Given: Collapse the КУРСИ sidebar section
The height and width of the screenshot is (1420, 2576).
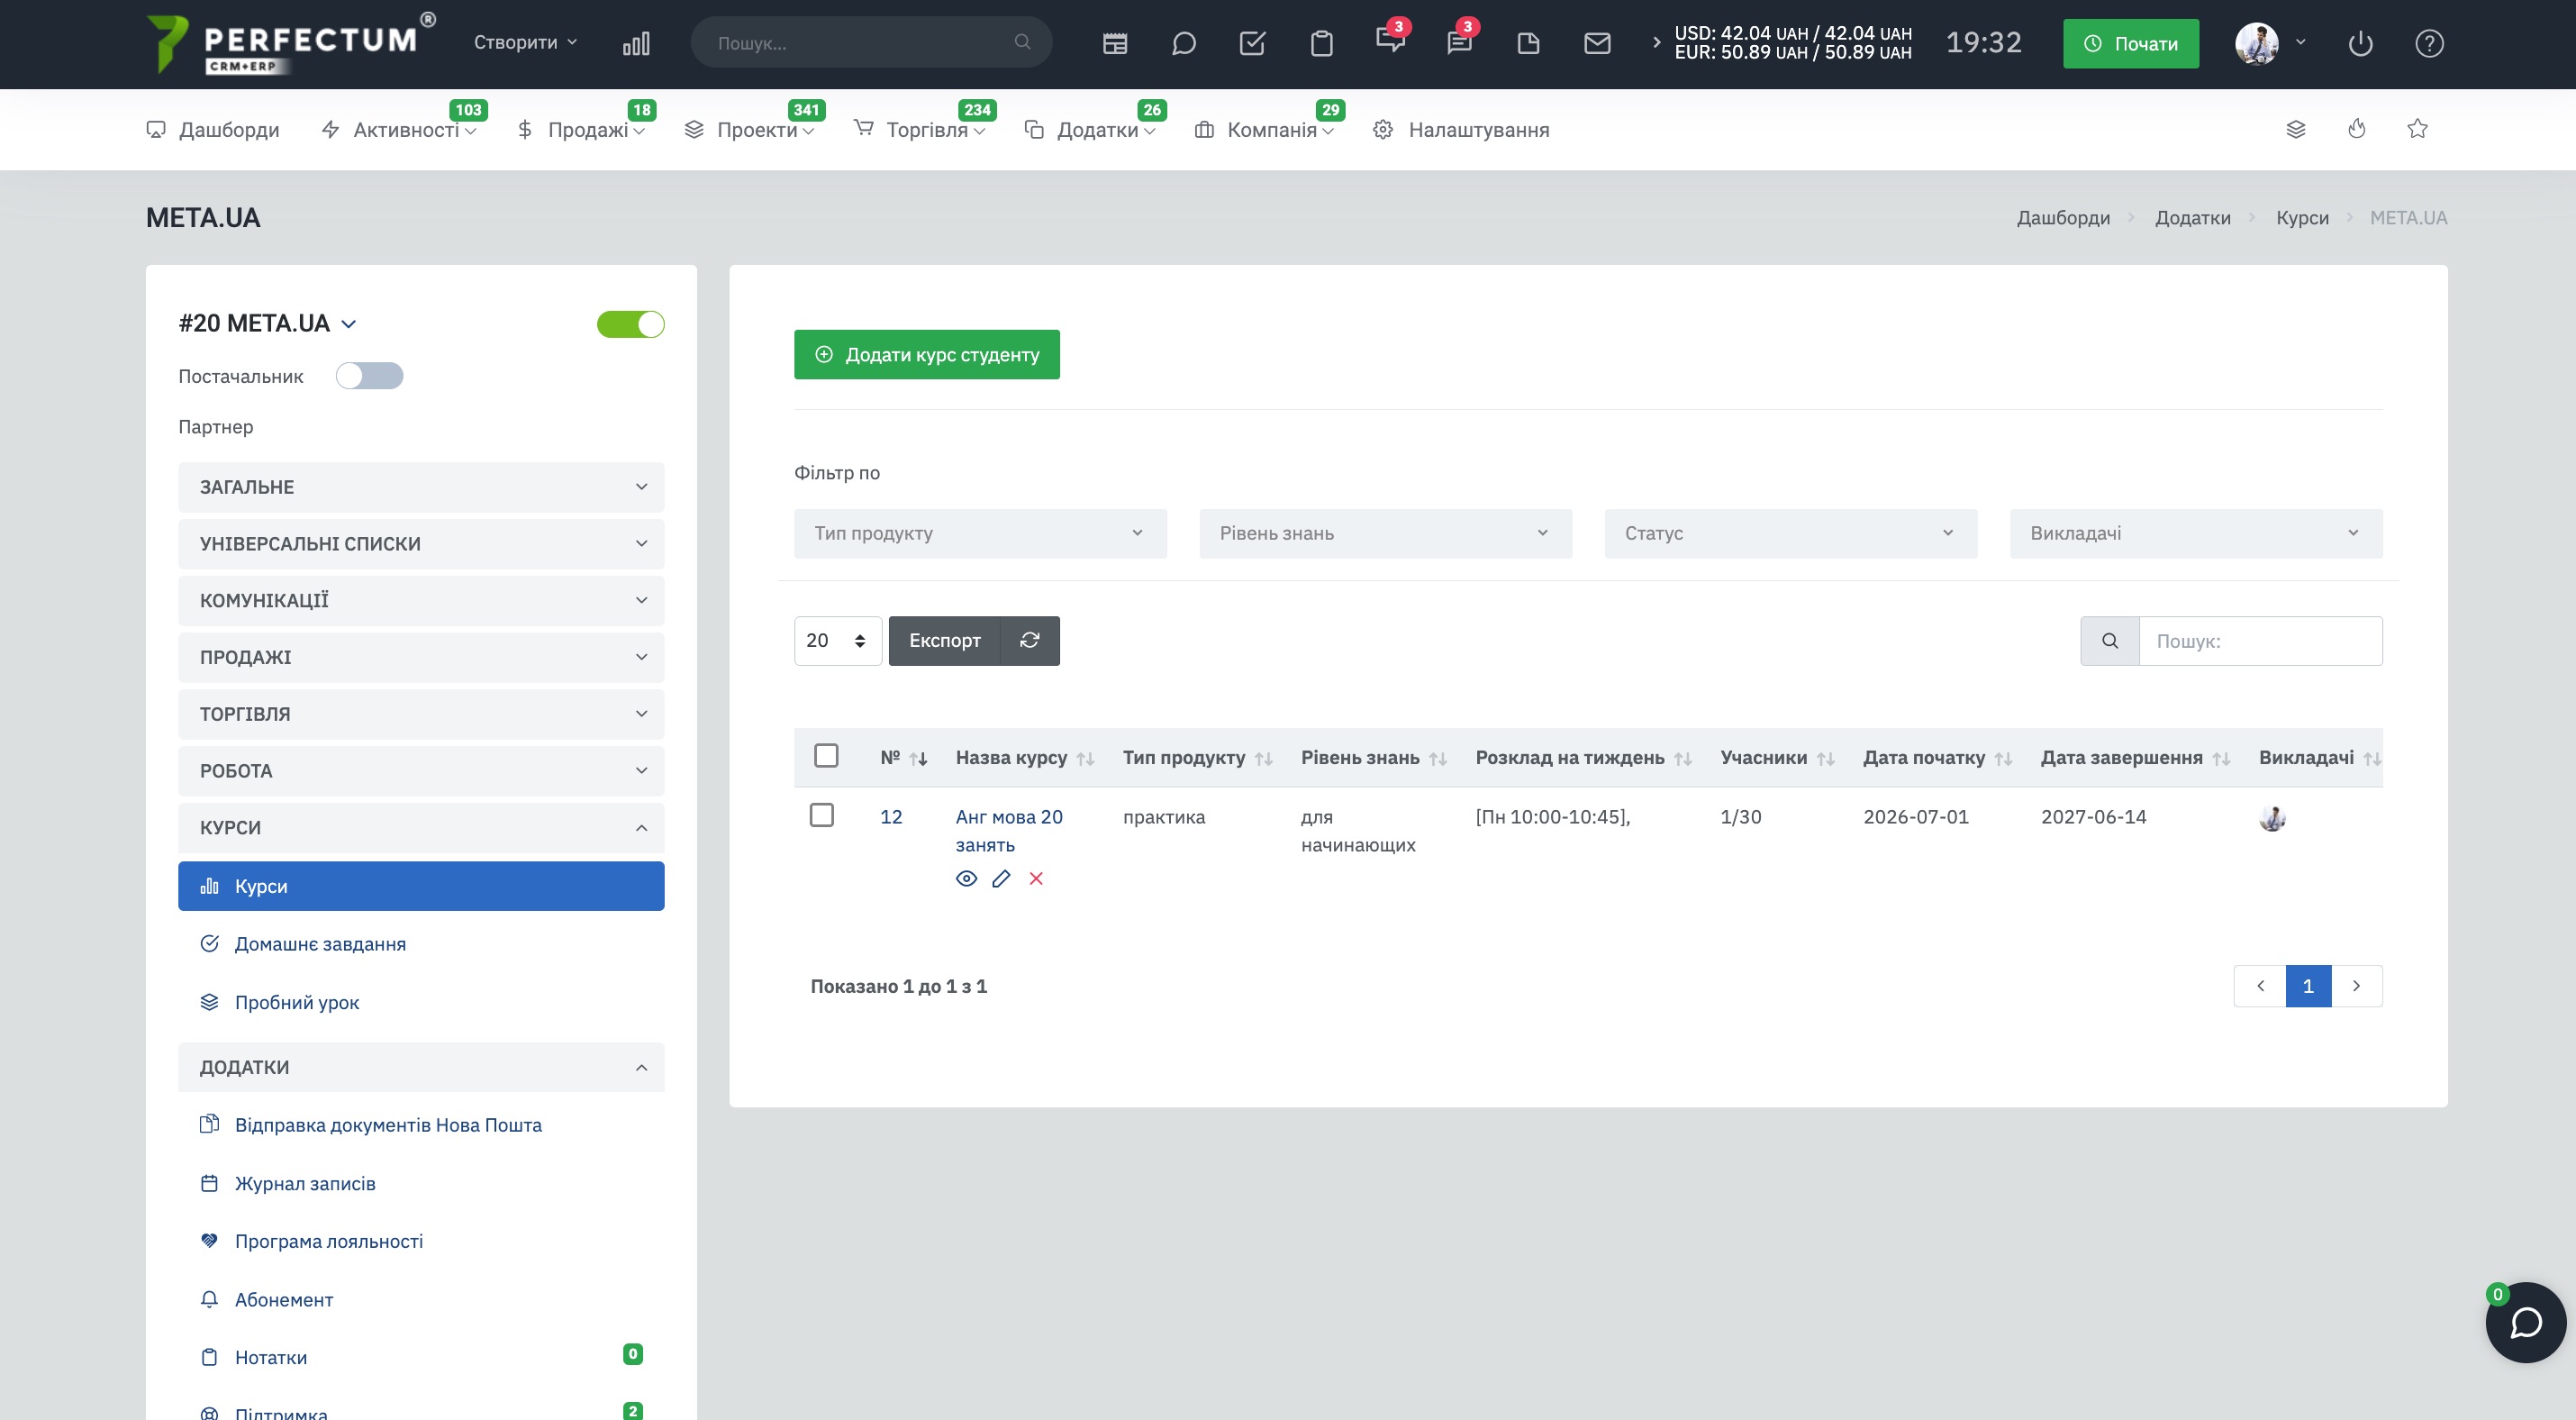Looking at the screenshot, I should 421,828.
